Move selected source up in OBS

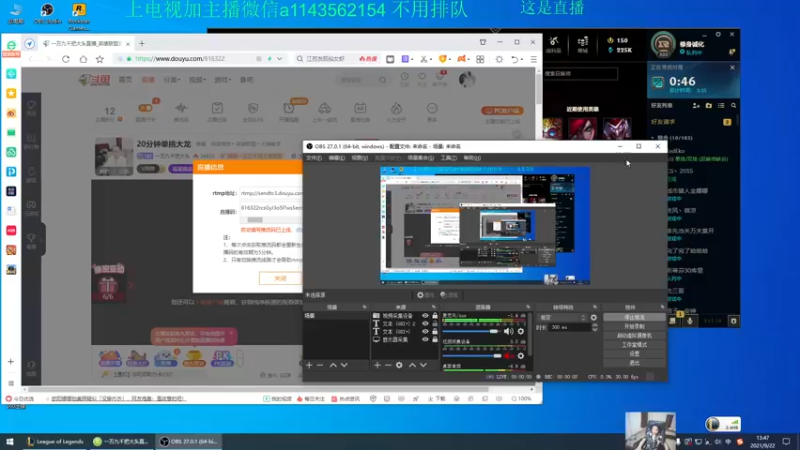click(412, 365)
